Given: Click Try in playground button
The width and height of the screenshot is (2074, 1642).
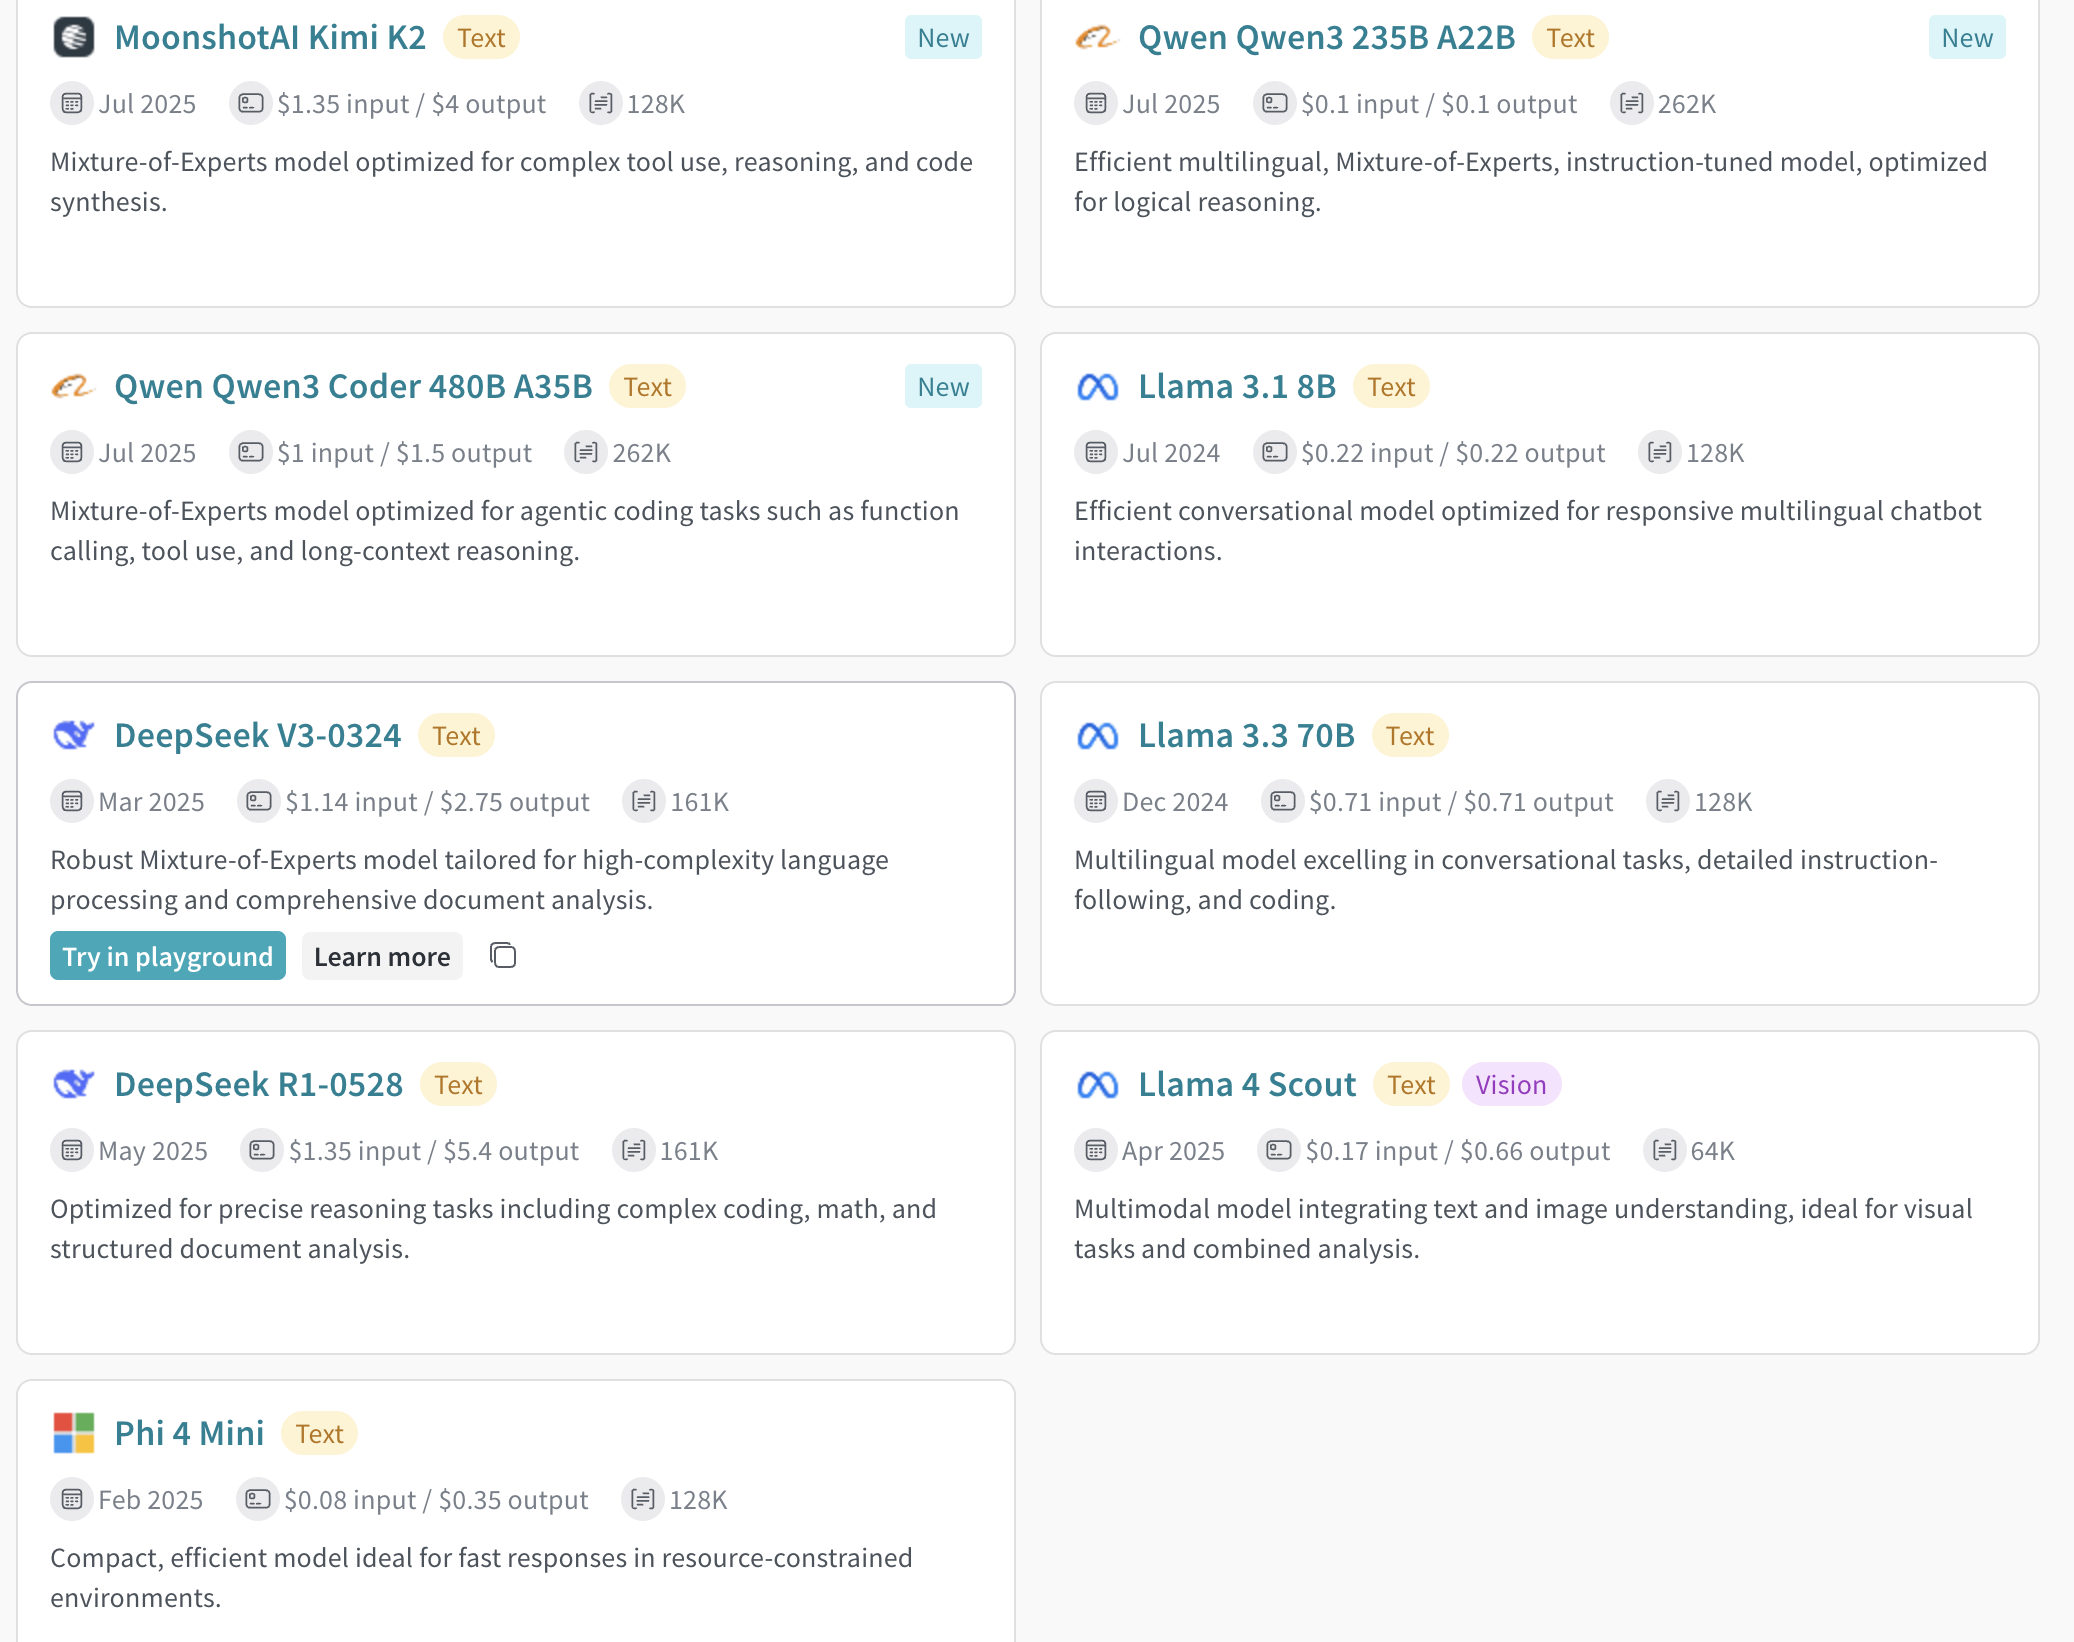Looking at the screenshot, I should point(168,956).
